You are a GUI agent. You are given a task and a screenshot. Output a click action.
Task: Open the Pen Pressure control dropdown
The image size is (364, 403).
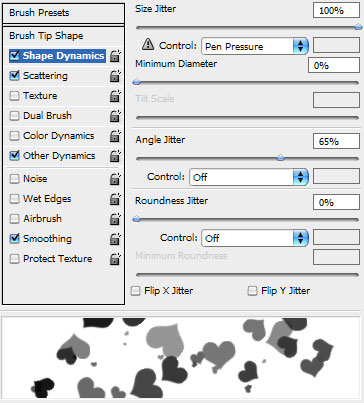tap(255, 46)
